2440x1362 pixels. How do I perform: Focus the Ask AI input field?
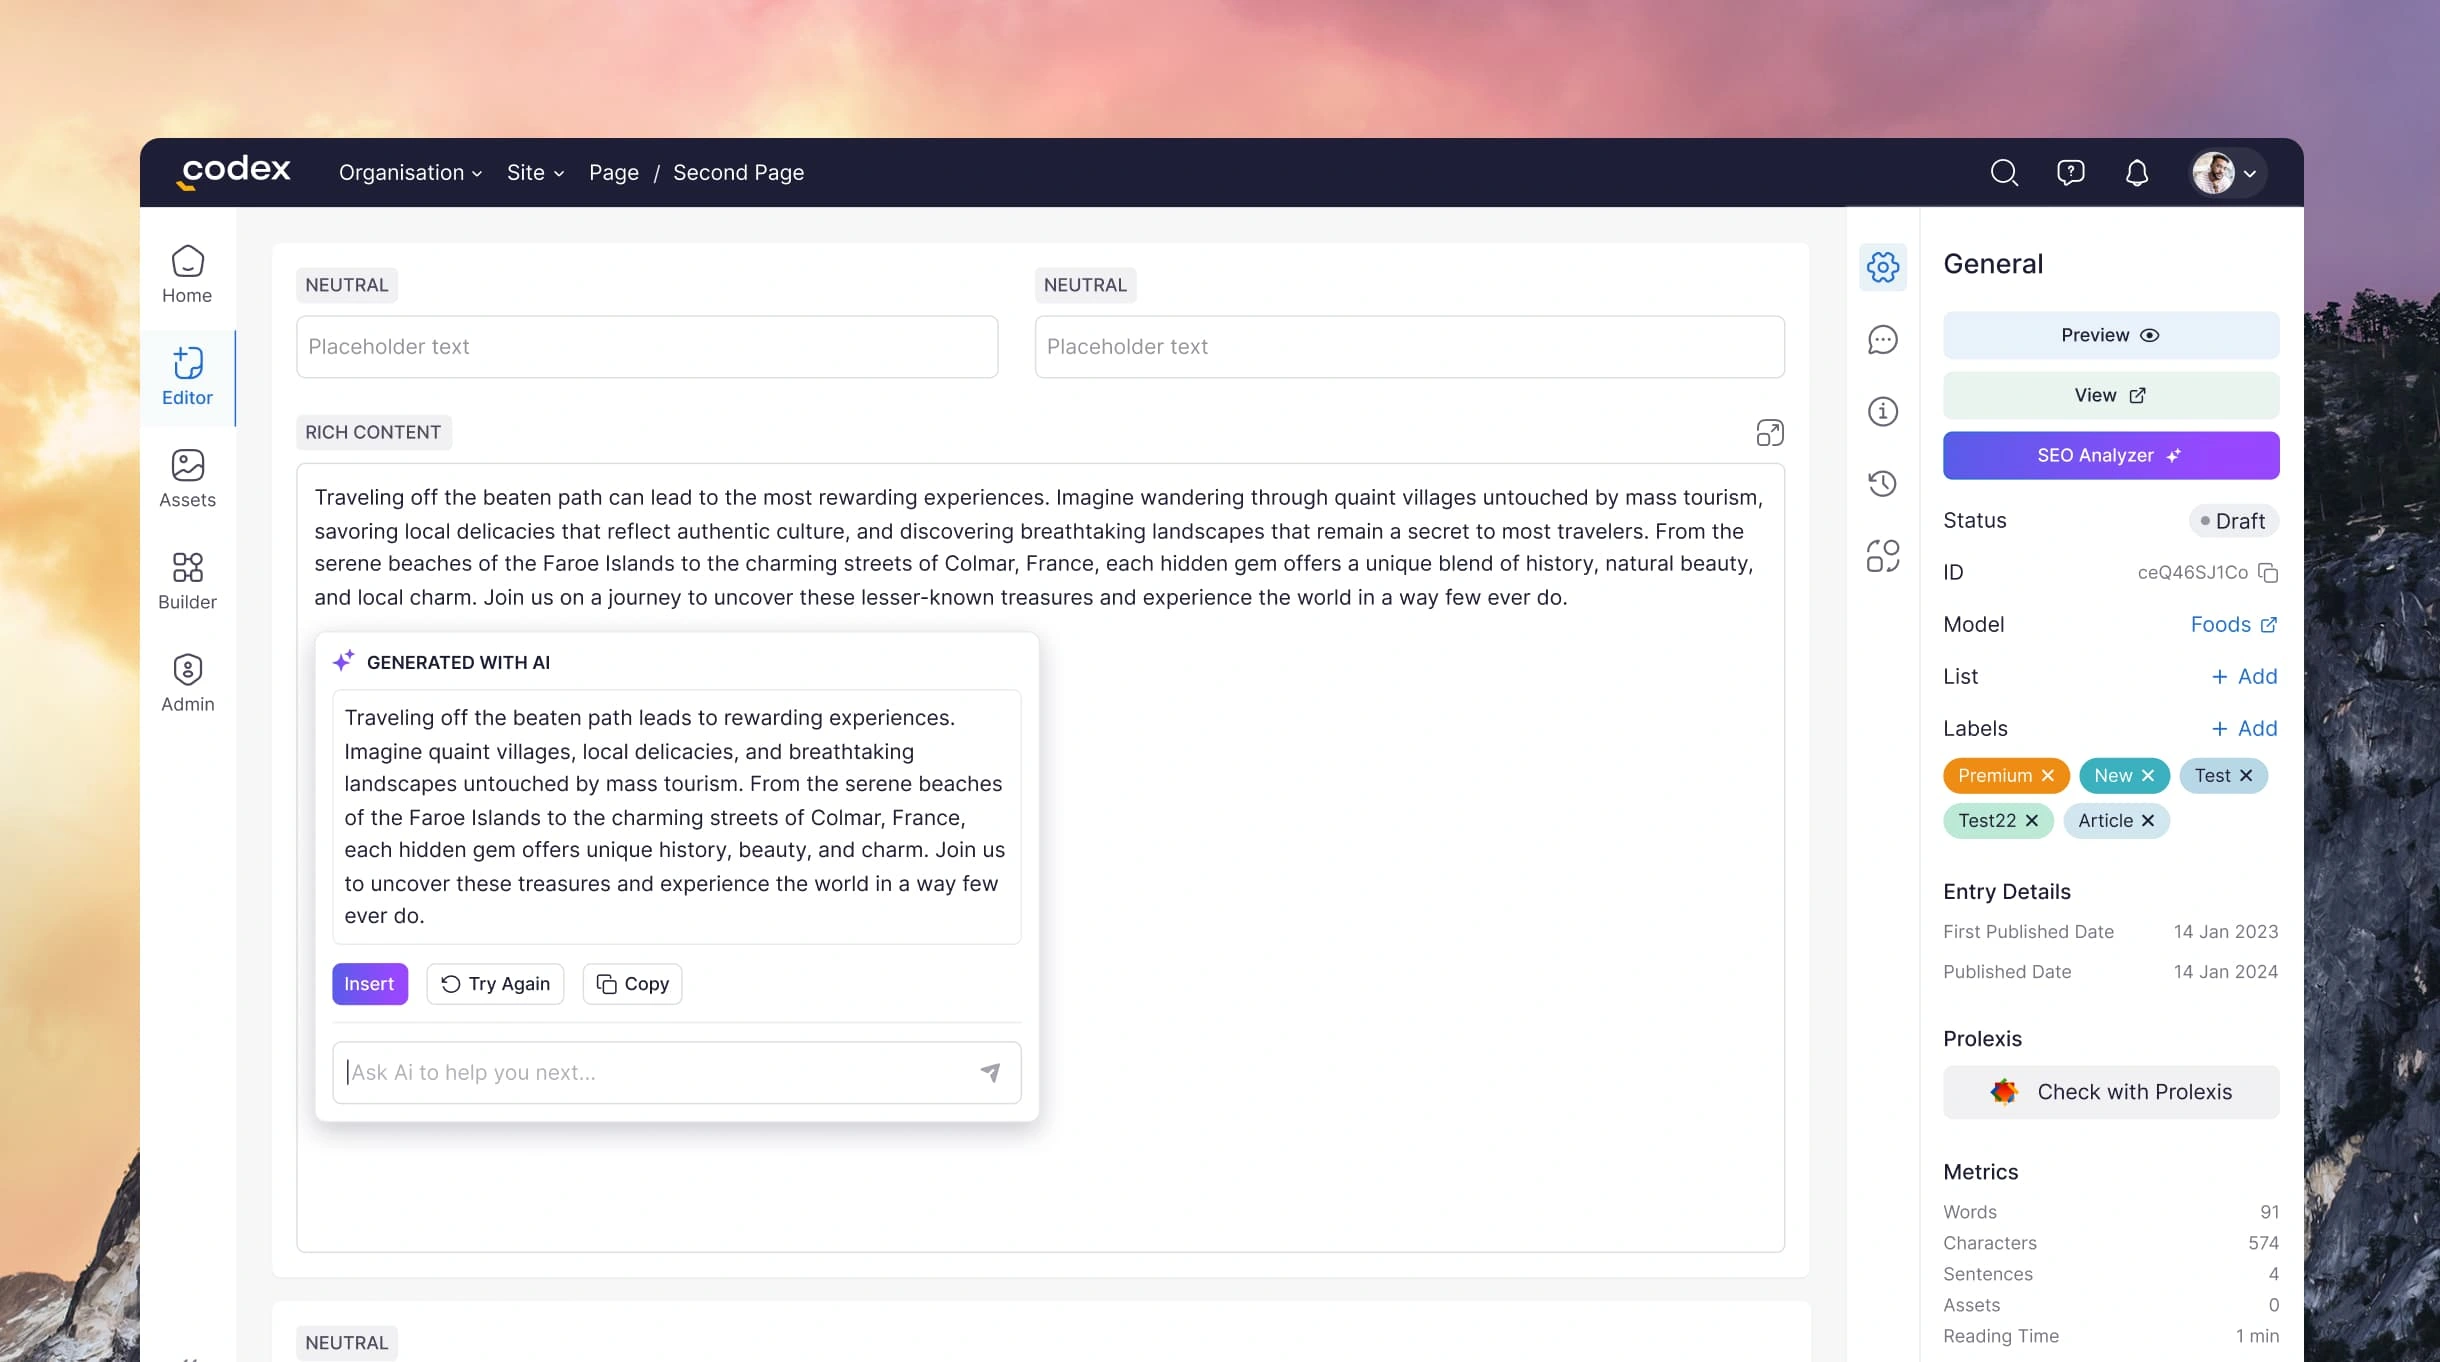[650, 1072]
